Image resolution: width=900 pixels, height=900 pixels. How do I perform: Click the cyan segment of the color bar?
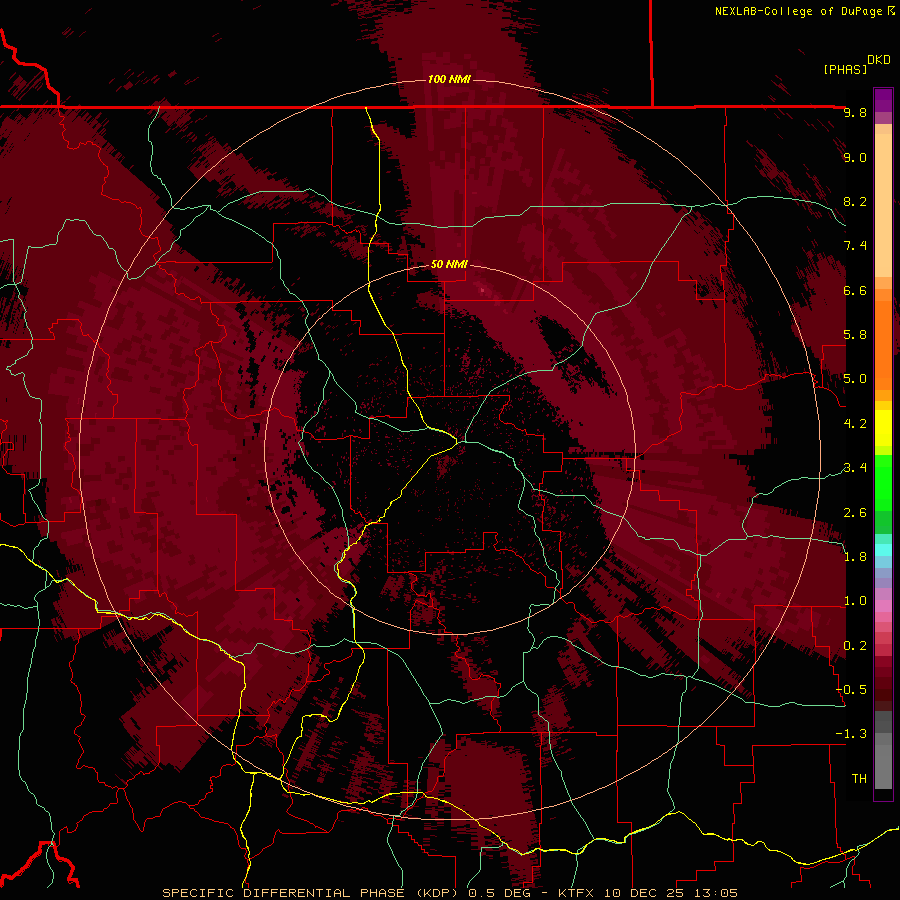click(883, 550)
